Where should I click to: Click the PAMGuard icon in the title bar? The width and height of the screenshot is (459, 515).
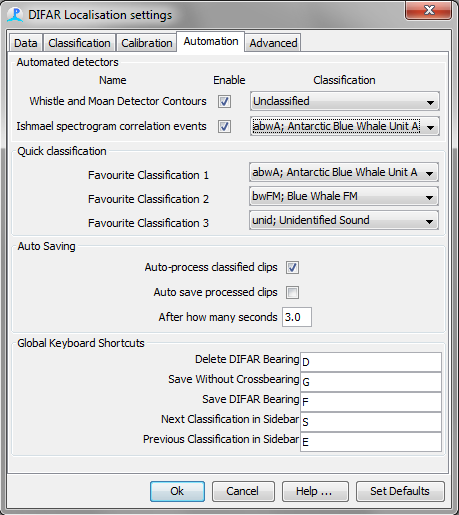(x=15, y=15)
